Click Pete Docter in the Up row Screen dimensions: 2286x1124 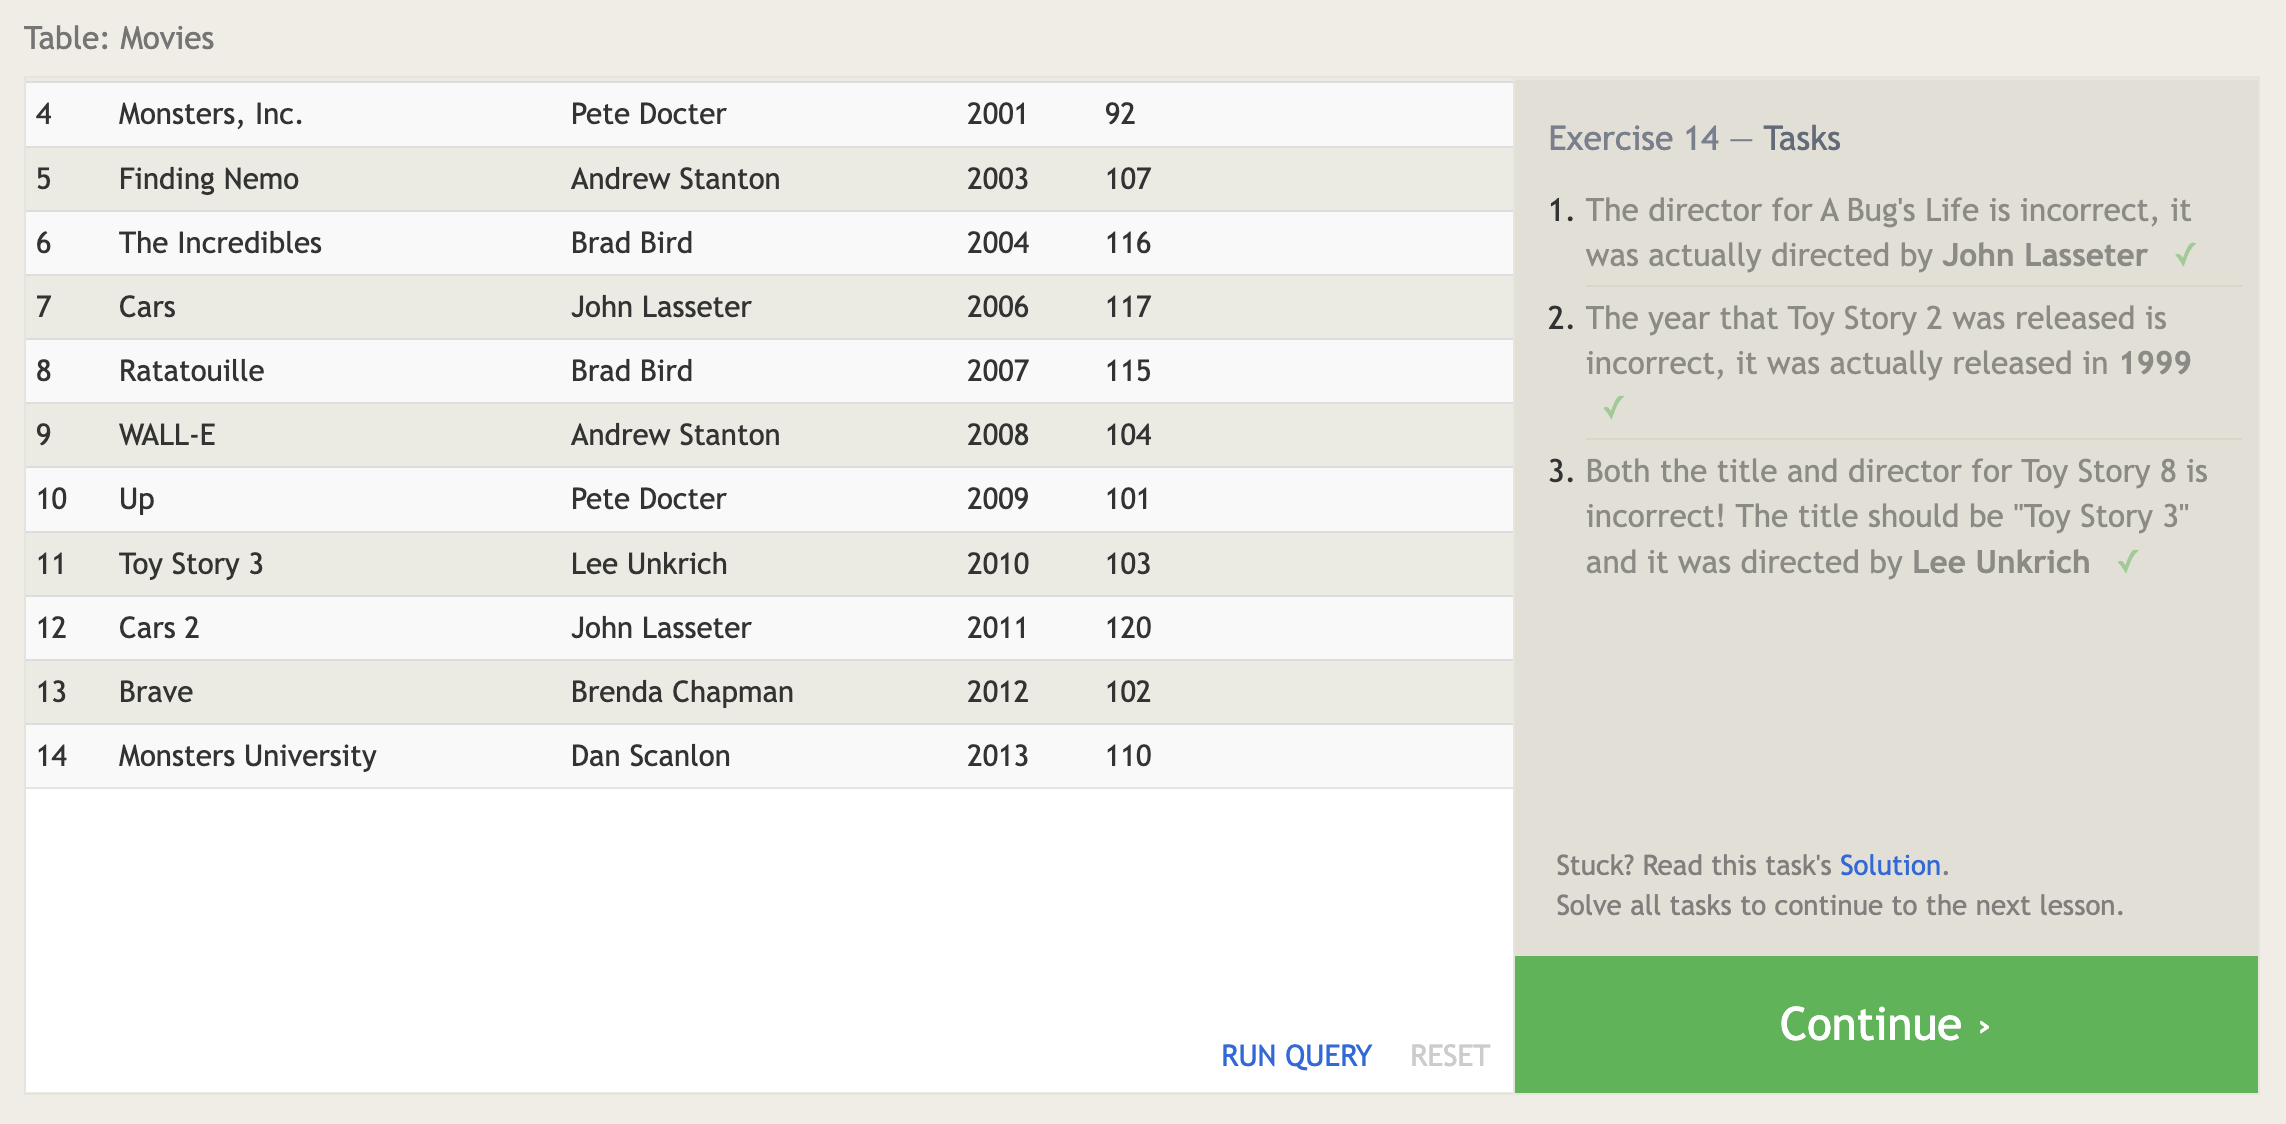coord(648,499)
